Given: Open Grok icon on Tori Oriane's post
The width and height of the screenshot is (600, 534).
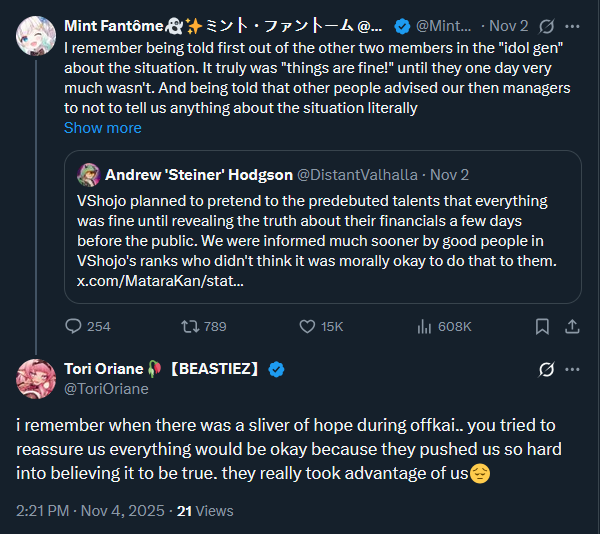Looking at the screenshot, I should coord(546,369).
